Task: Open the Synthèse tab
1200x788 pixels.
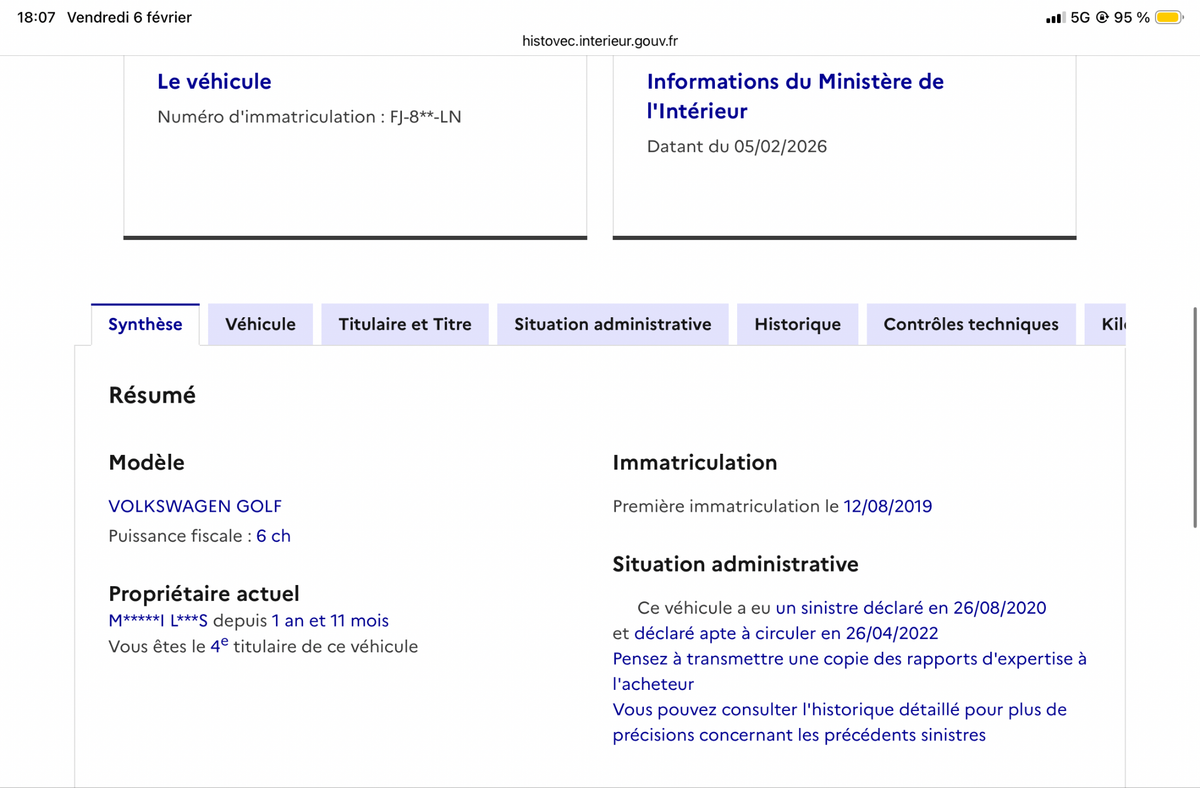Action: coord(145,324)
